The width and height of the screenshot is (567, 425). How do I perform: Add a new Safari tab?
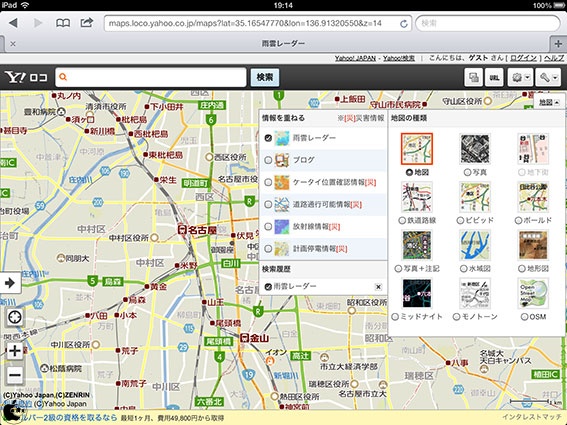tap(558, 44)
